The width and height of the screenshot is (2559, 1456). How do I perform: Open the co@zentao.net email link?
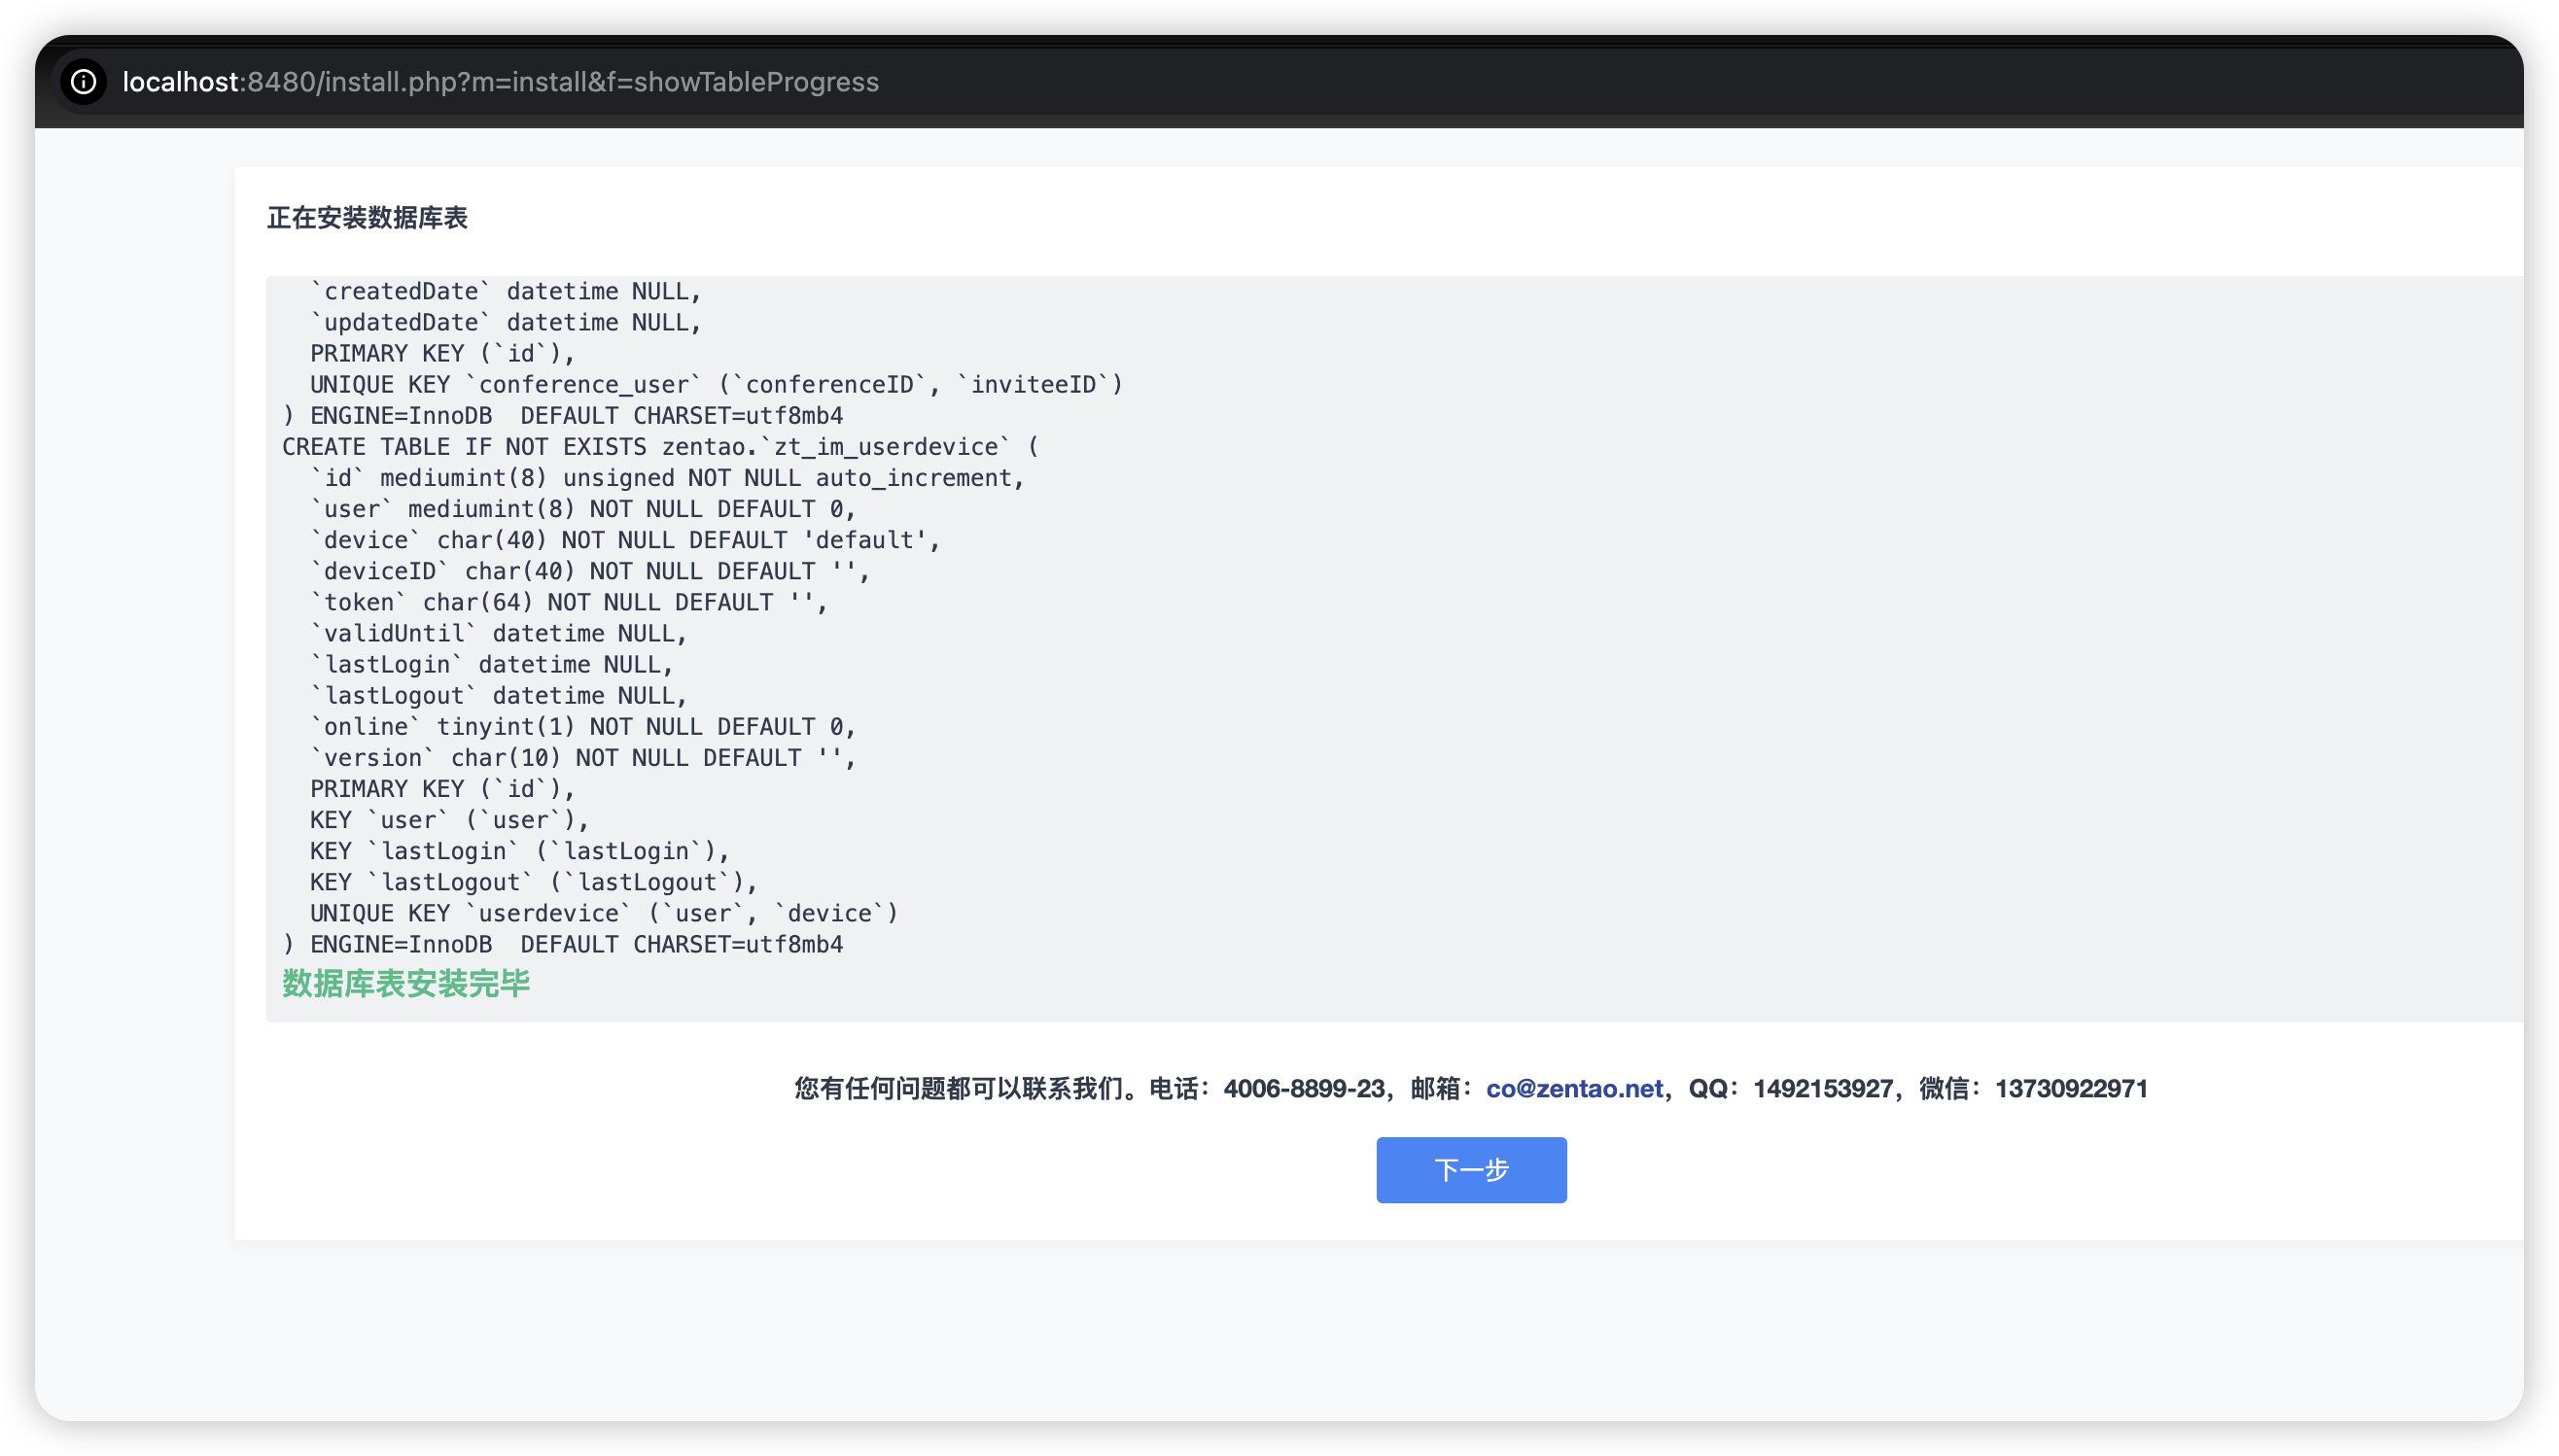pos(1574,1088)
